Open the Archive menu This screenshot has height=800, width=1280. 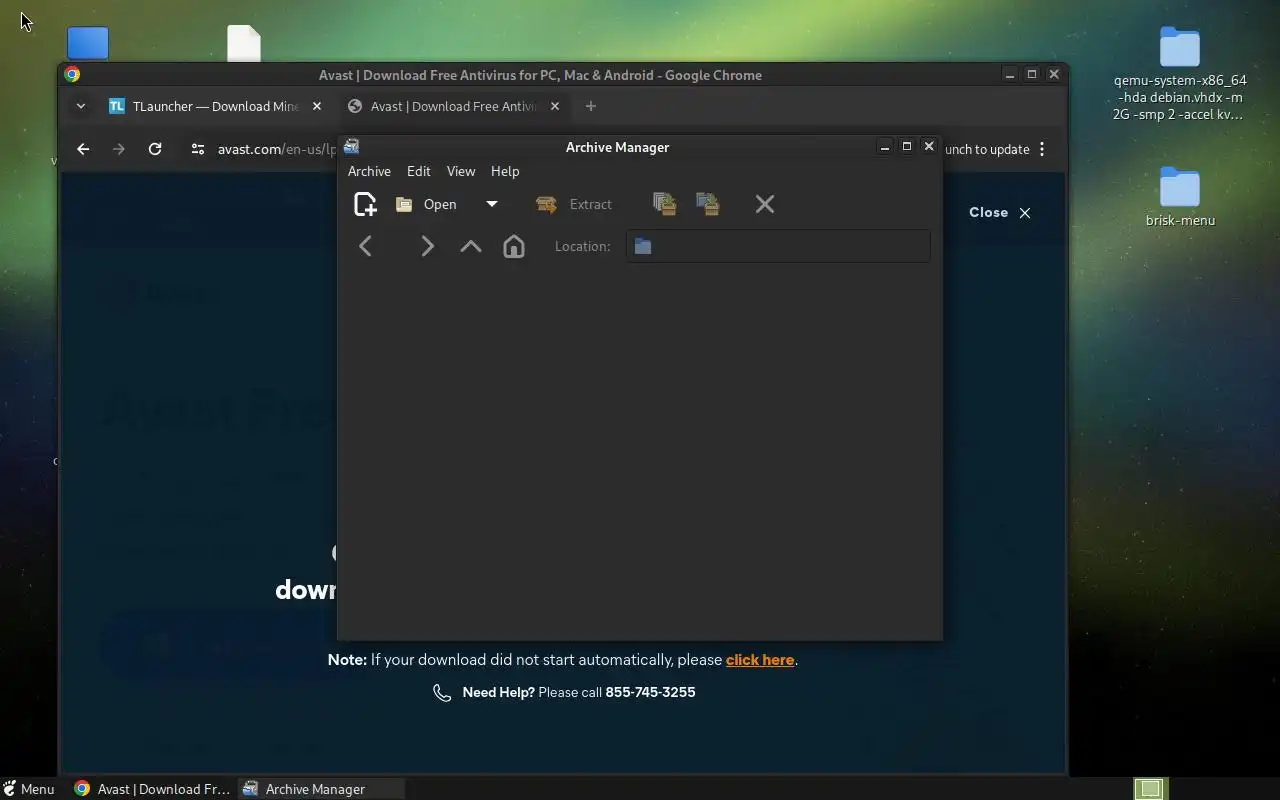369,171
